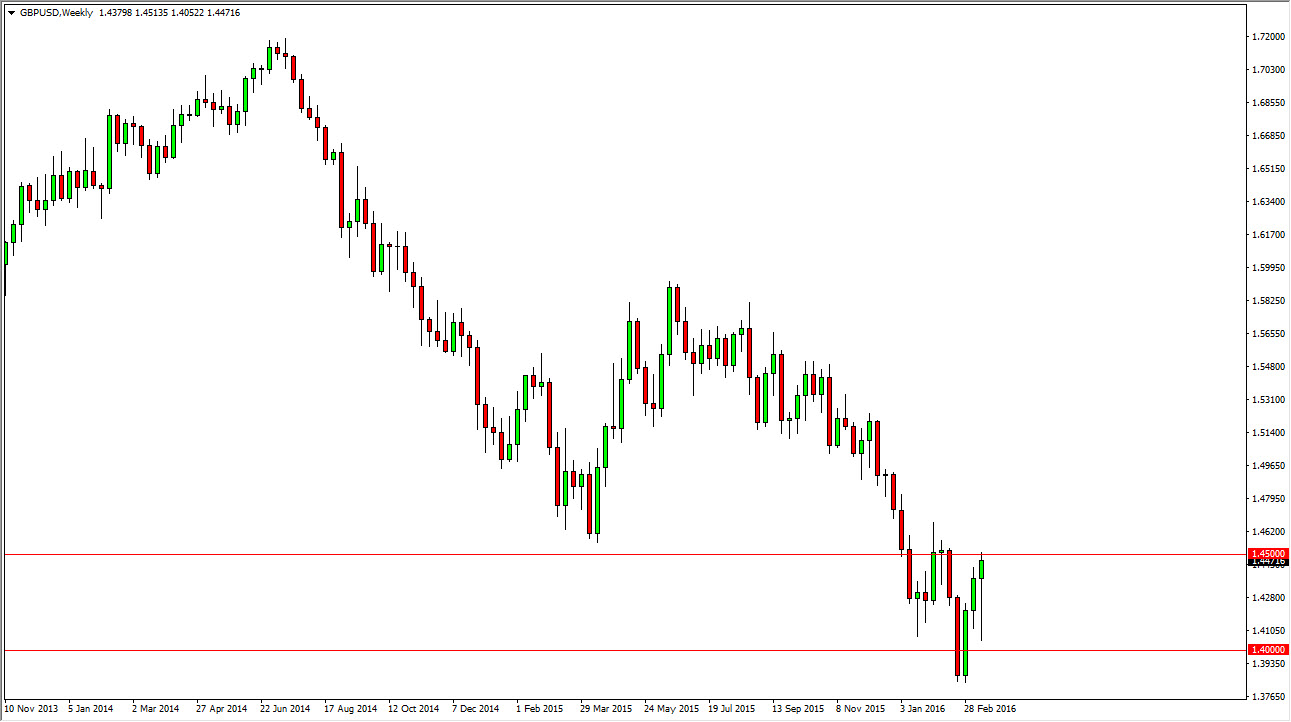Open the symbol dropdown arrow beside GBPUSD,Weekly

pyautogui.click(x=11, y=13)
